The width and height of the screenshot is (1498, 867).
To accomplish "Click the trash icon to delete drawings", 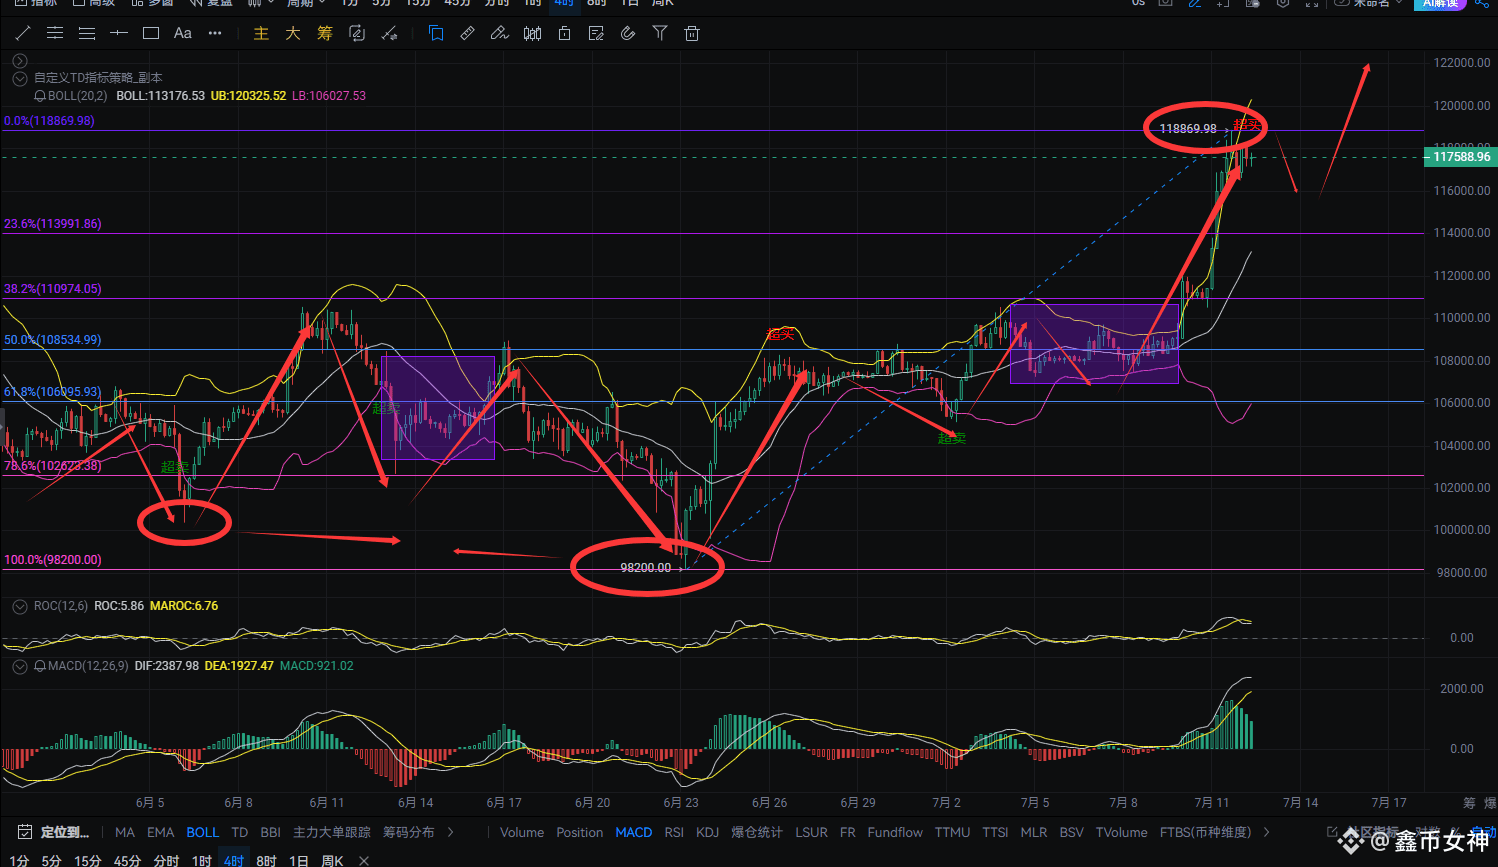I will (x=691, y=33).
